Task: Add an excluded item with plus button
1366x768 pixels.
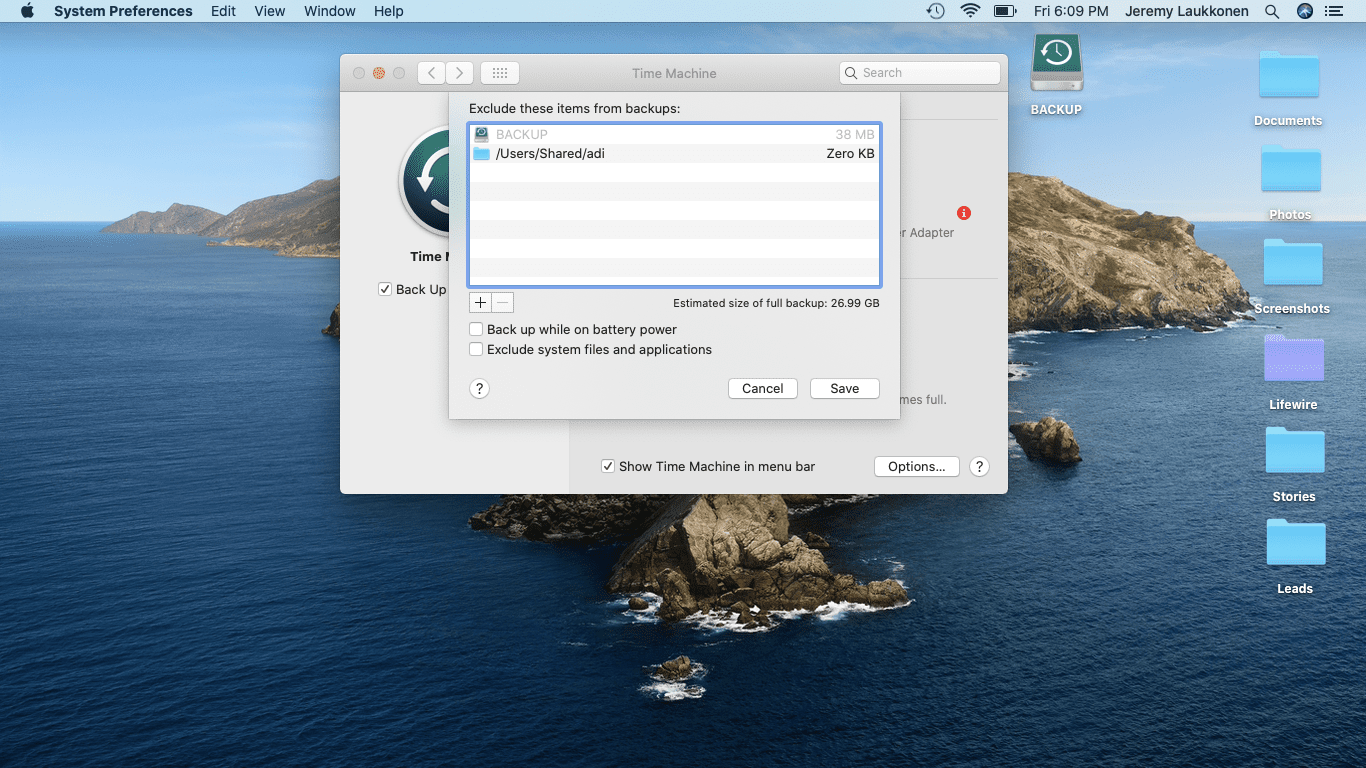Action: pos(480,302)
